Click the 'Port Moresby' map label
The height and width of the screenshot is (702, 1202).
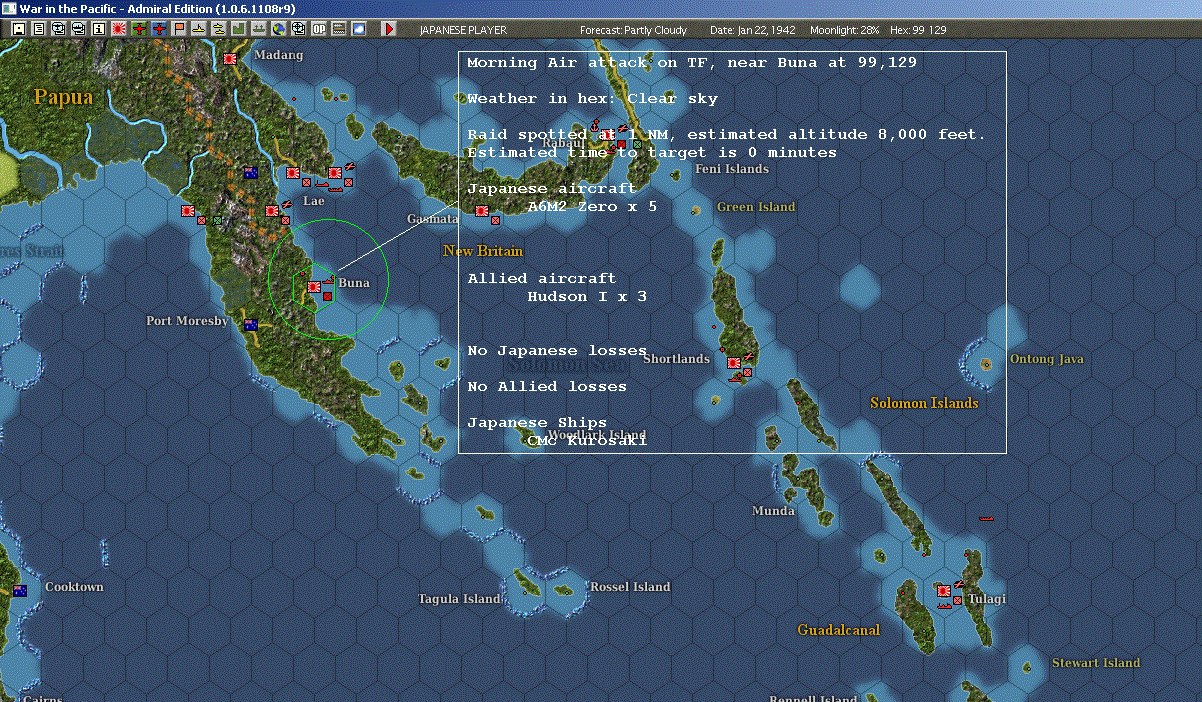pyautogui.click(x=187, y=321)
